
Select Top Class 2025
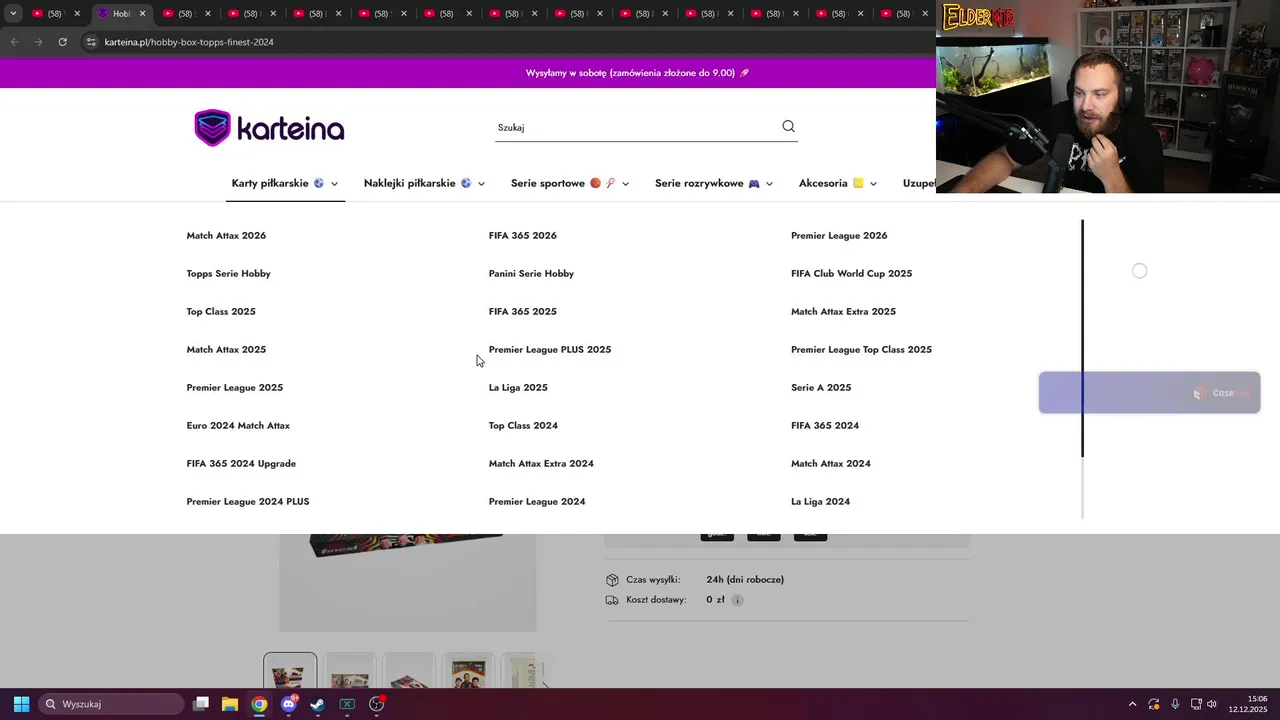pyautogui.click(x=221, y=312)
